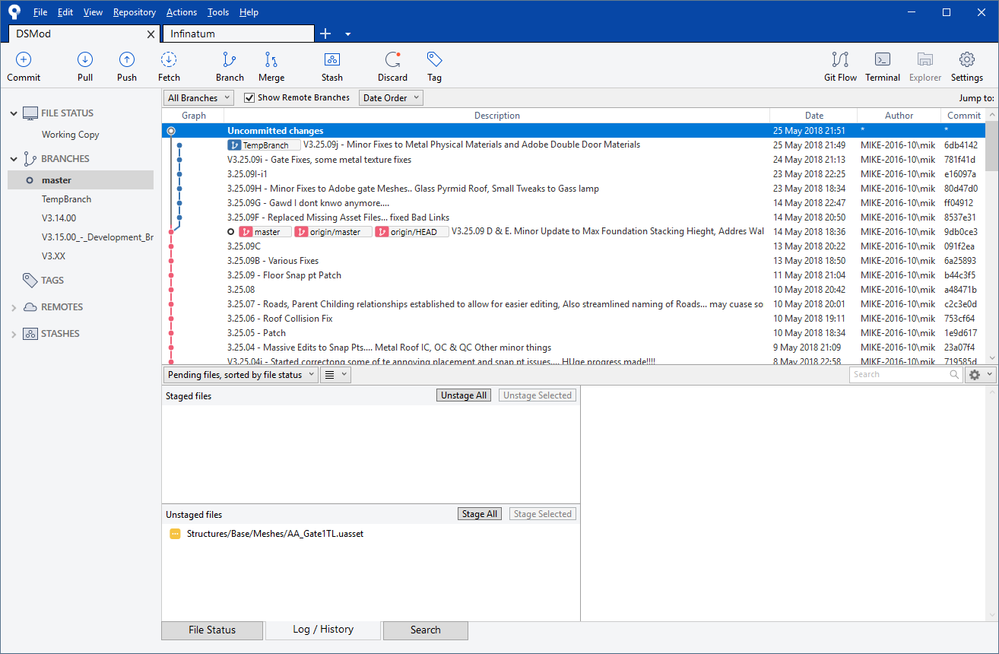This screenshot has height=654, width=999.
Task: Open the Date Order dropdown
Action: (391, 98)
